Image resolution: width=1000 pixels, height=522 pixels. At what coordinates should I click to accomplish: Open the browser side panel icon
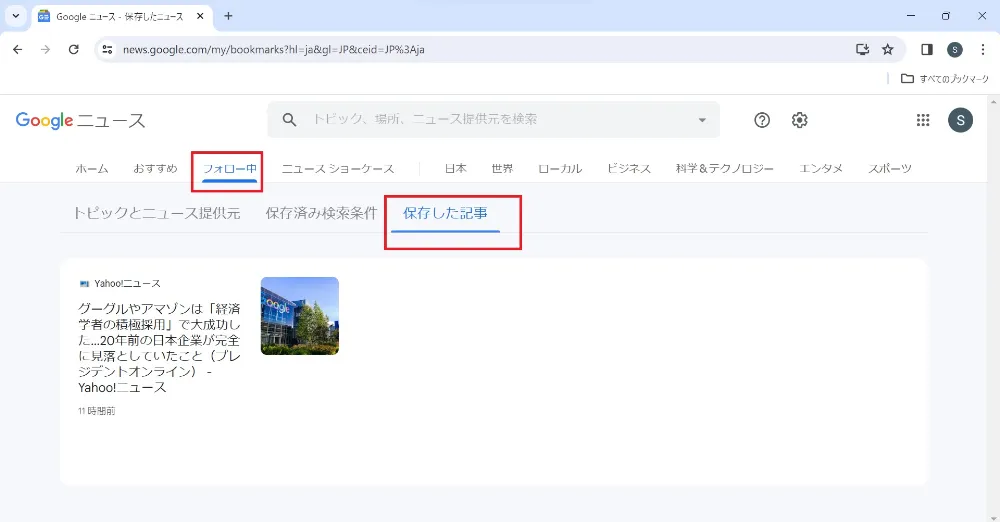click(927, 49)
